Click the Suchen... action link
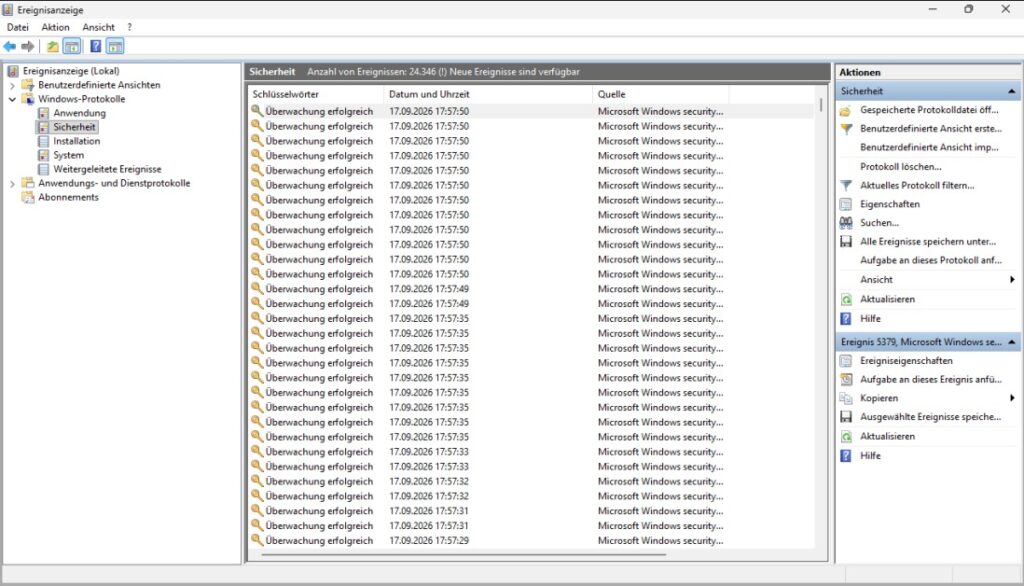The image size is (1024, 586). (879, 223)
